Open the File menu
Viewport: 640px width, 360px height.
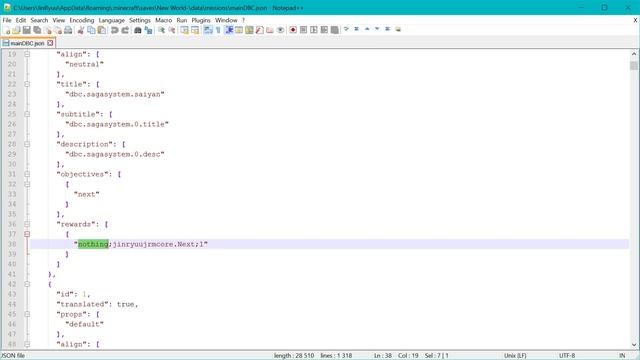(x=7, y=20)
